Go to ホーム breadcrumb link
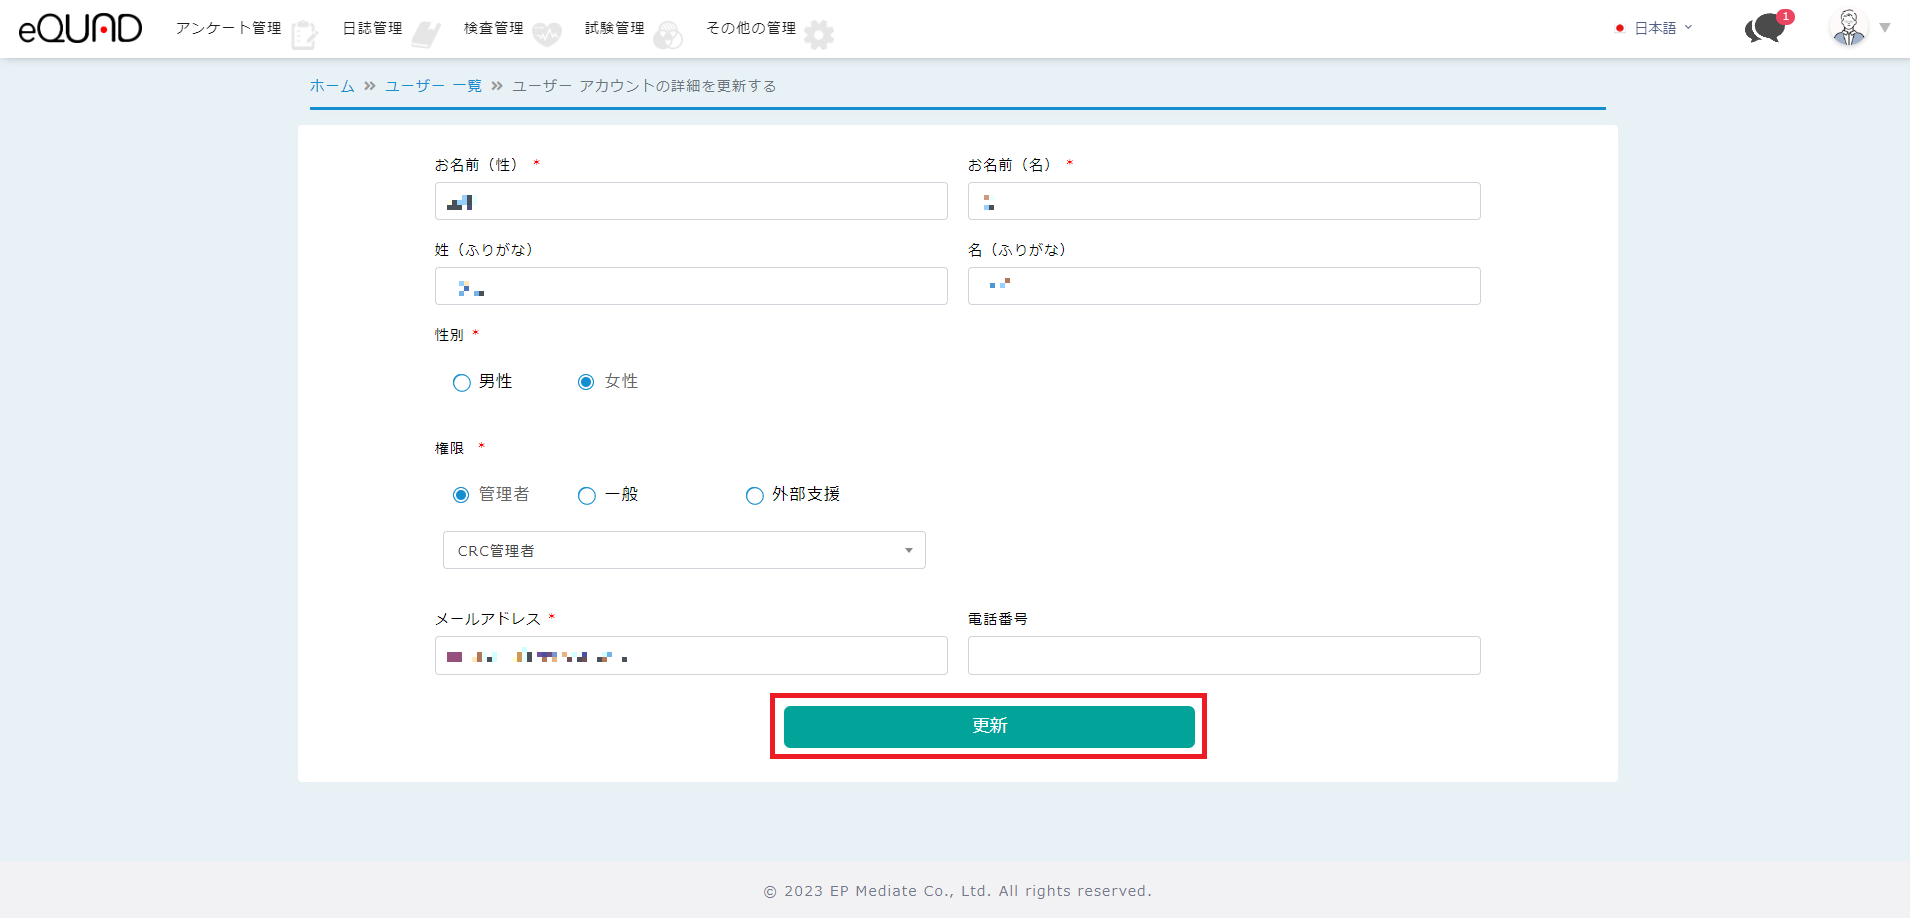1910x918 pixels. point(332,86)
